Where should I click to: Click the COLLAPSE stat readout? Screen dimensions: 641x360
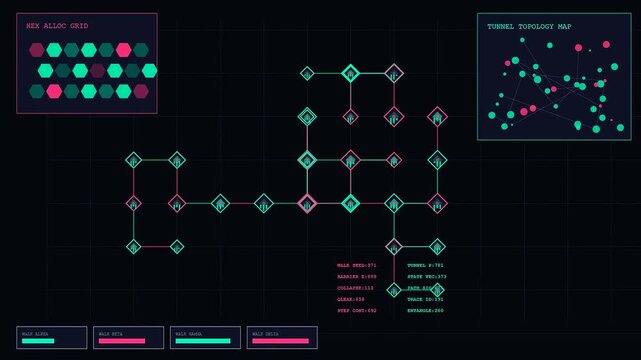pyautogui.click(x=355, y=288)
